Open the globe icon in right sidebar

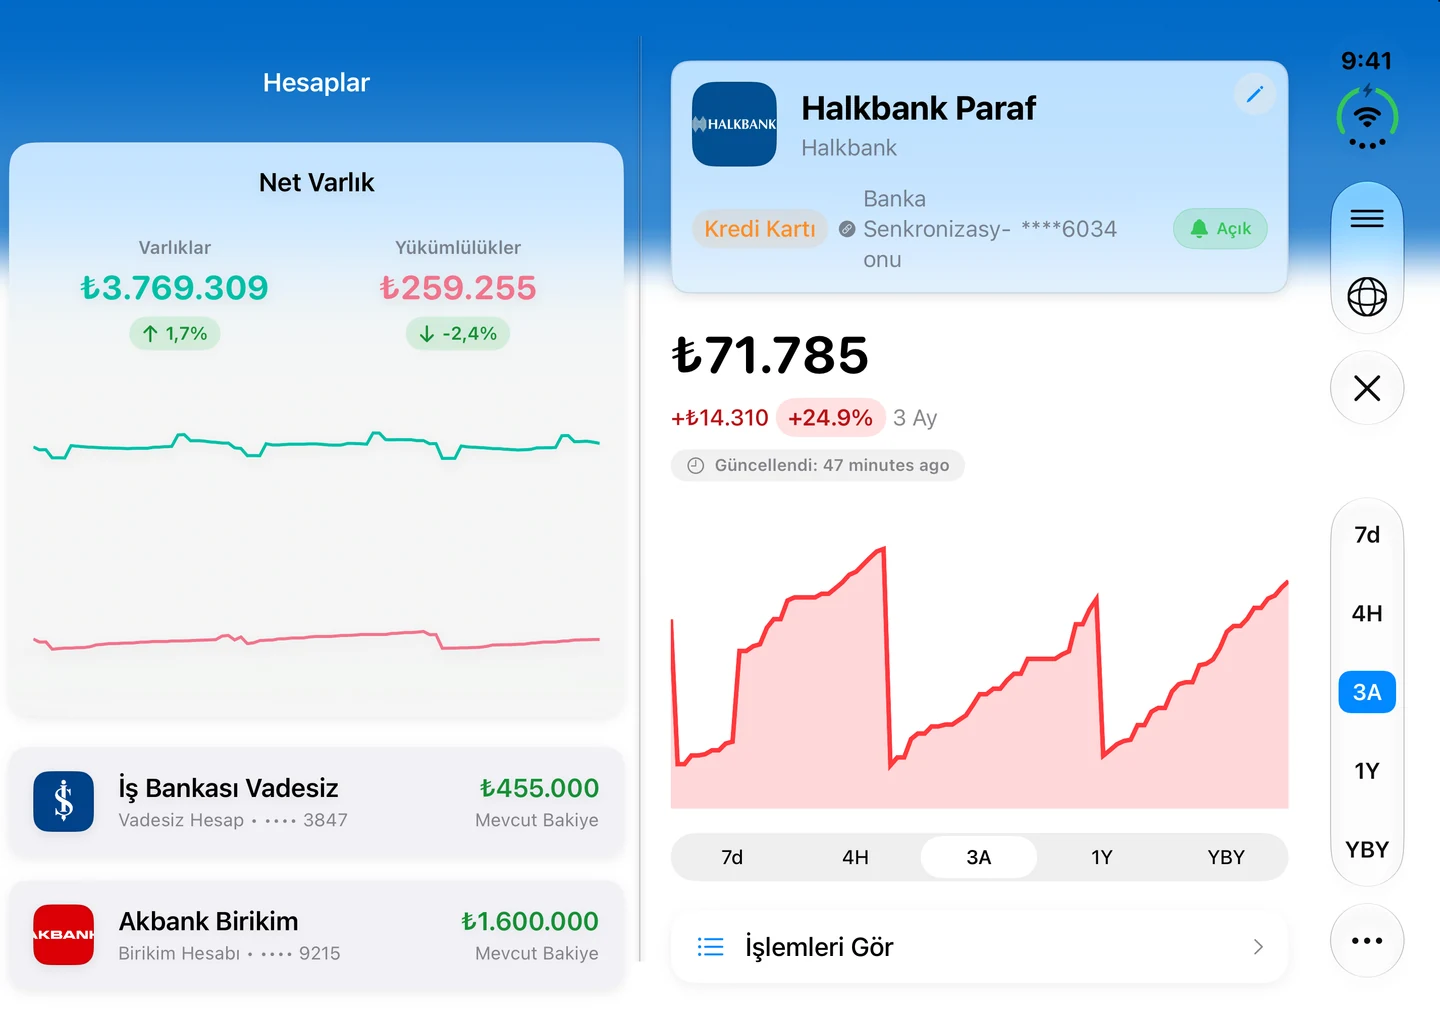click(x=1367, y=296)
